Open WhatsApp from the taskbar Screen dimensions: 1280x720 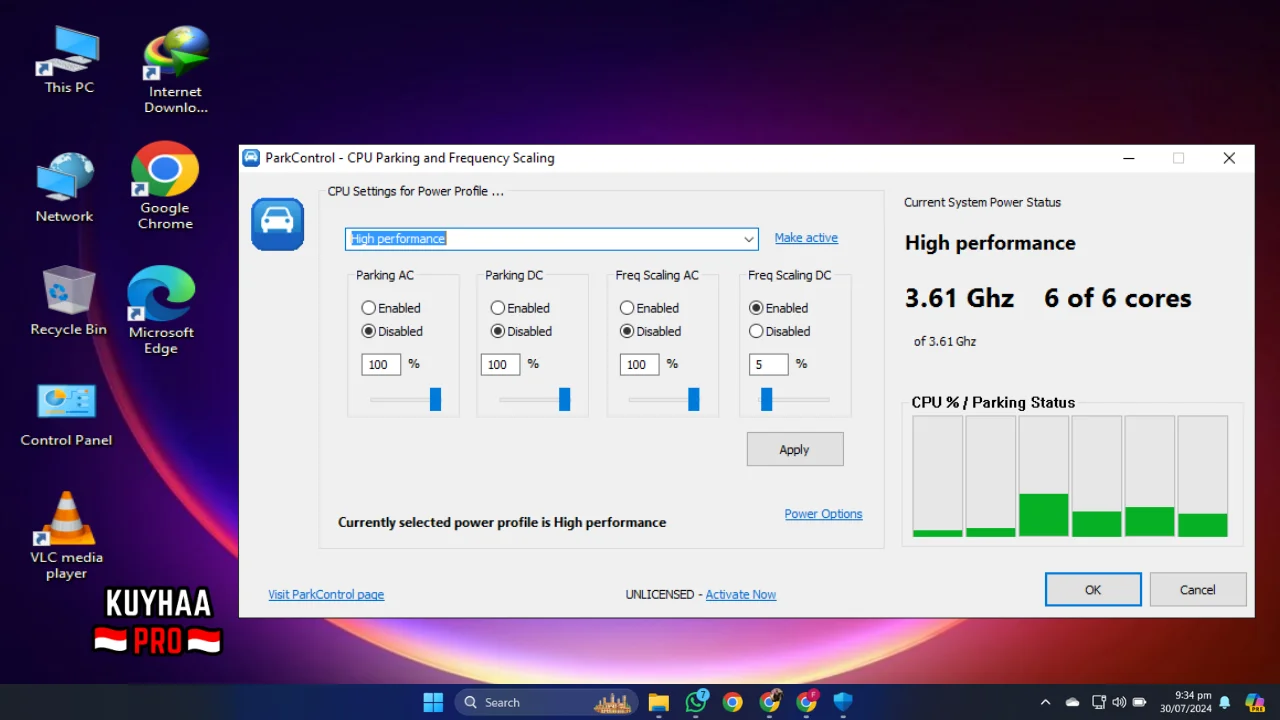tap(696, 702)
